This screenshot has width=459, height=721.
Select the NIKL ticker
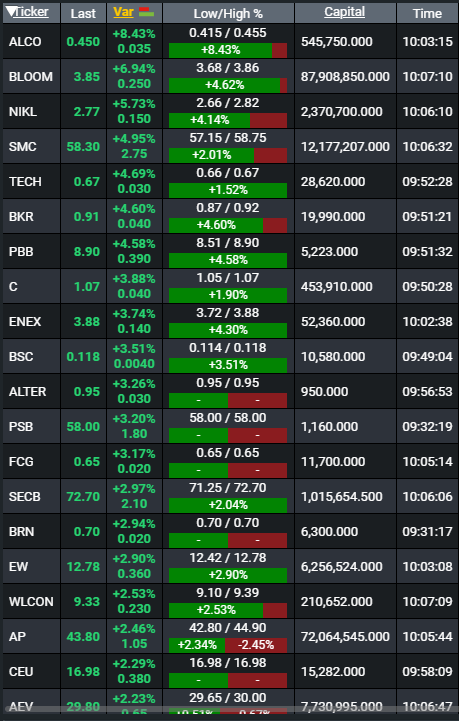click(23, 111)
